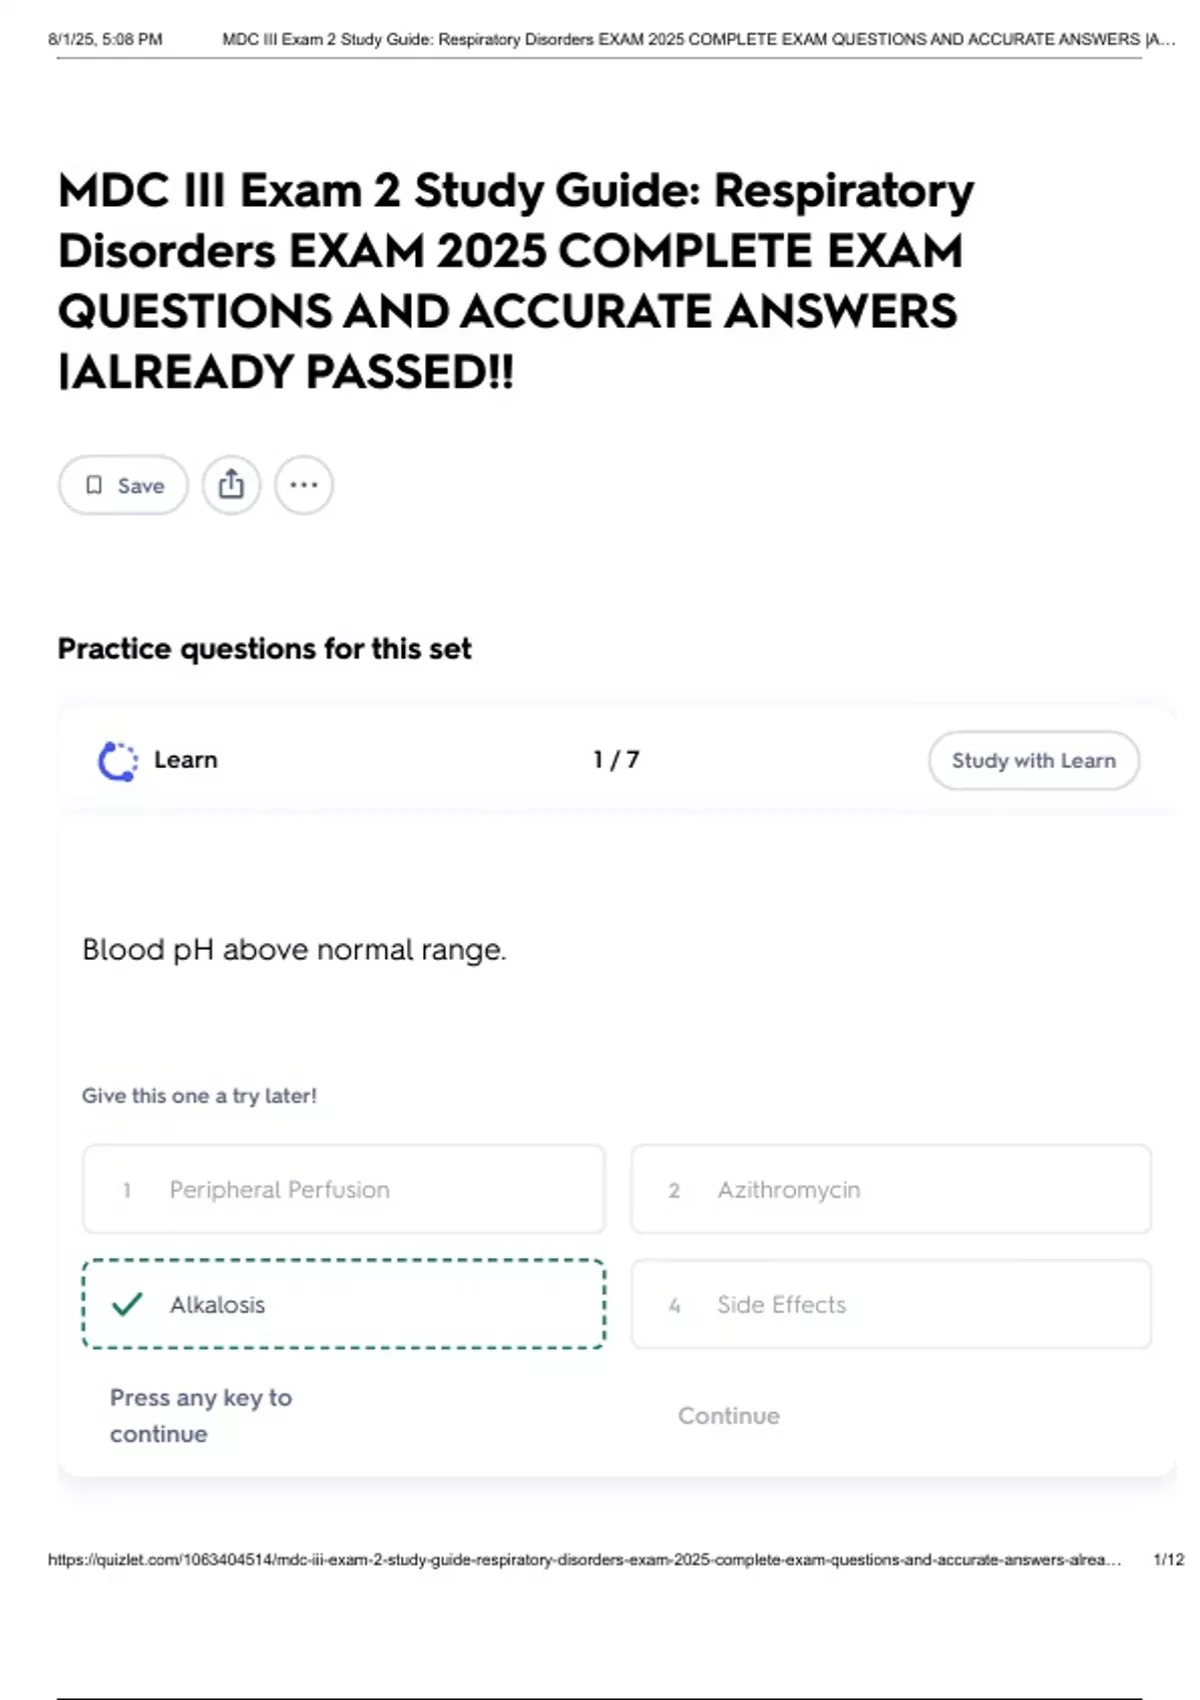Click the "Give this one a try later!" message

[x=199, y=1095]
